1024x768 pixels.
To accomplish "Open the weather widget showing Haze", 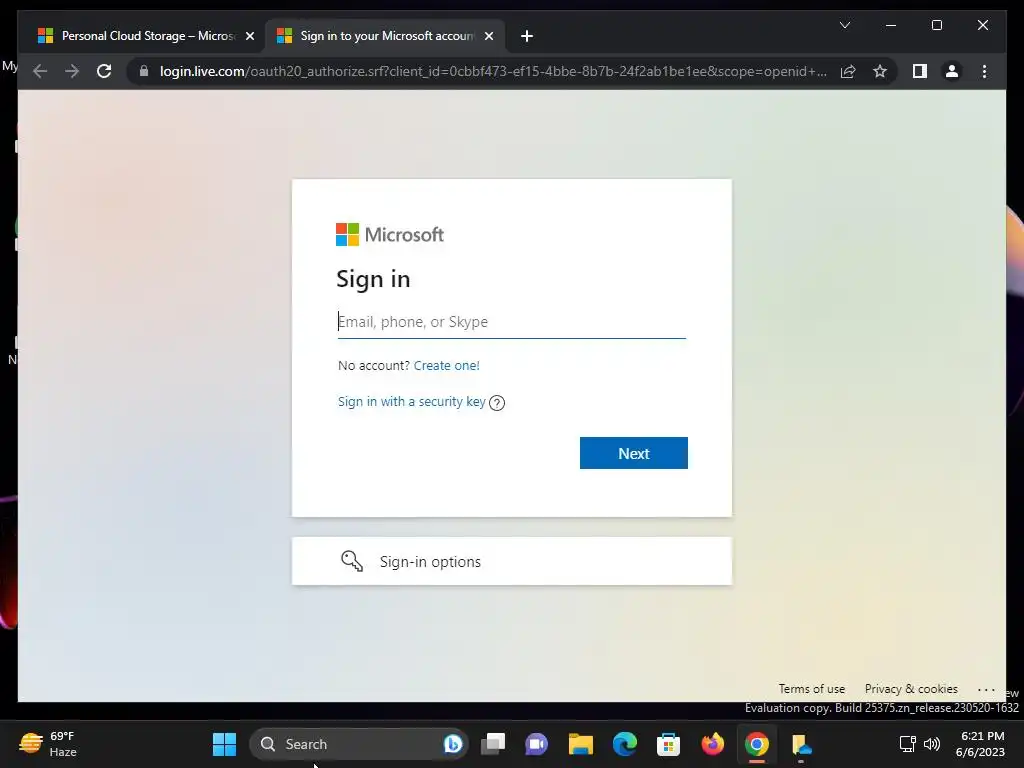I will point(48,744).
